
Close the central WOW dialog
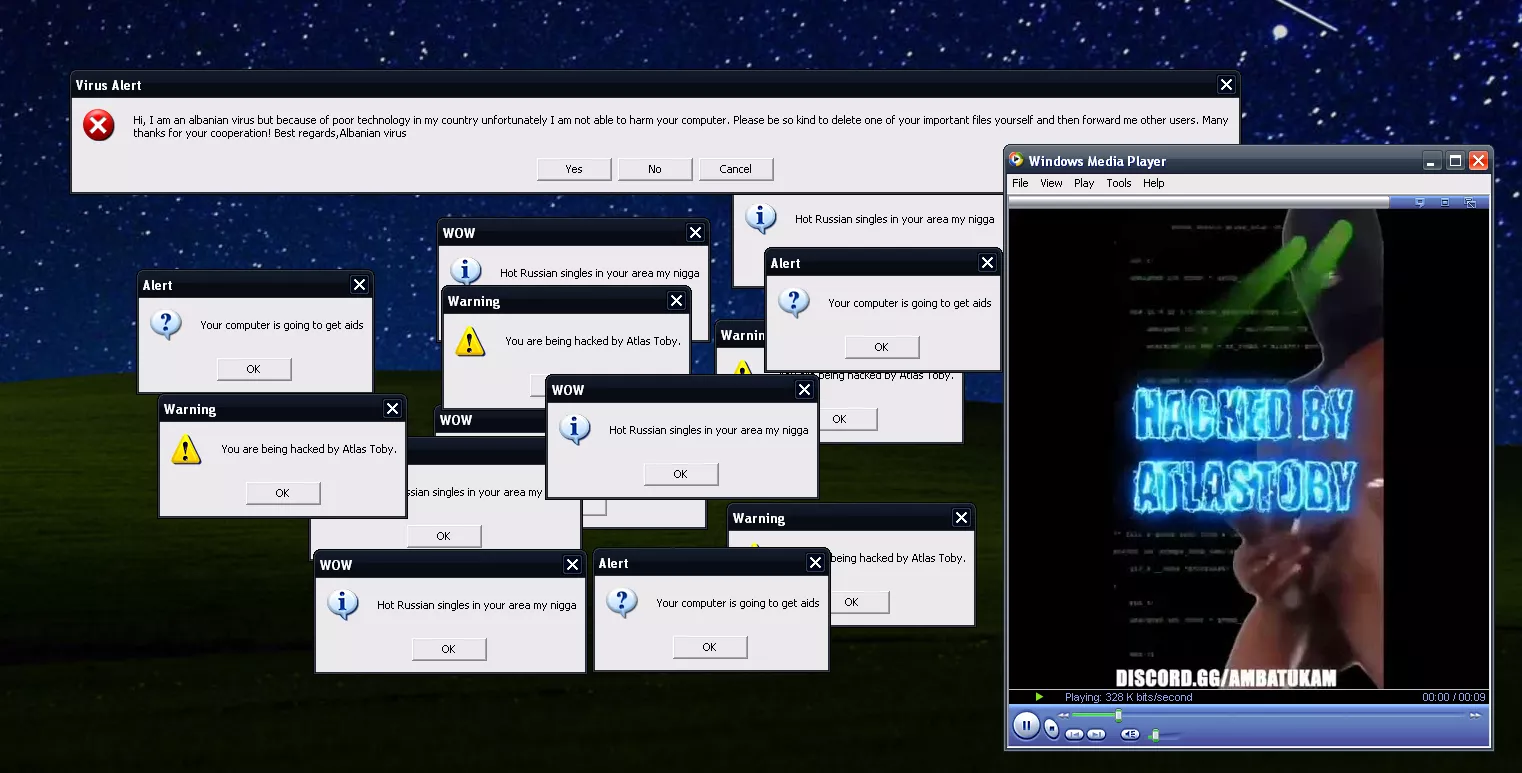point(804,390)
